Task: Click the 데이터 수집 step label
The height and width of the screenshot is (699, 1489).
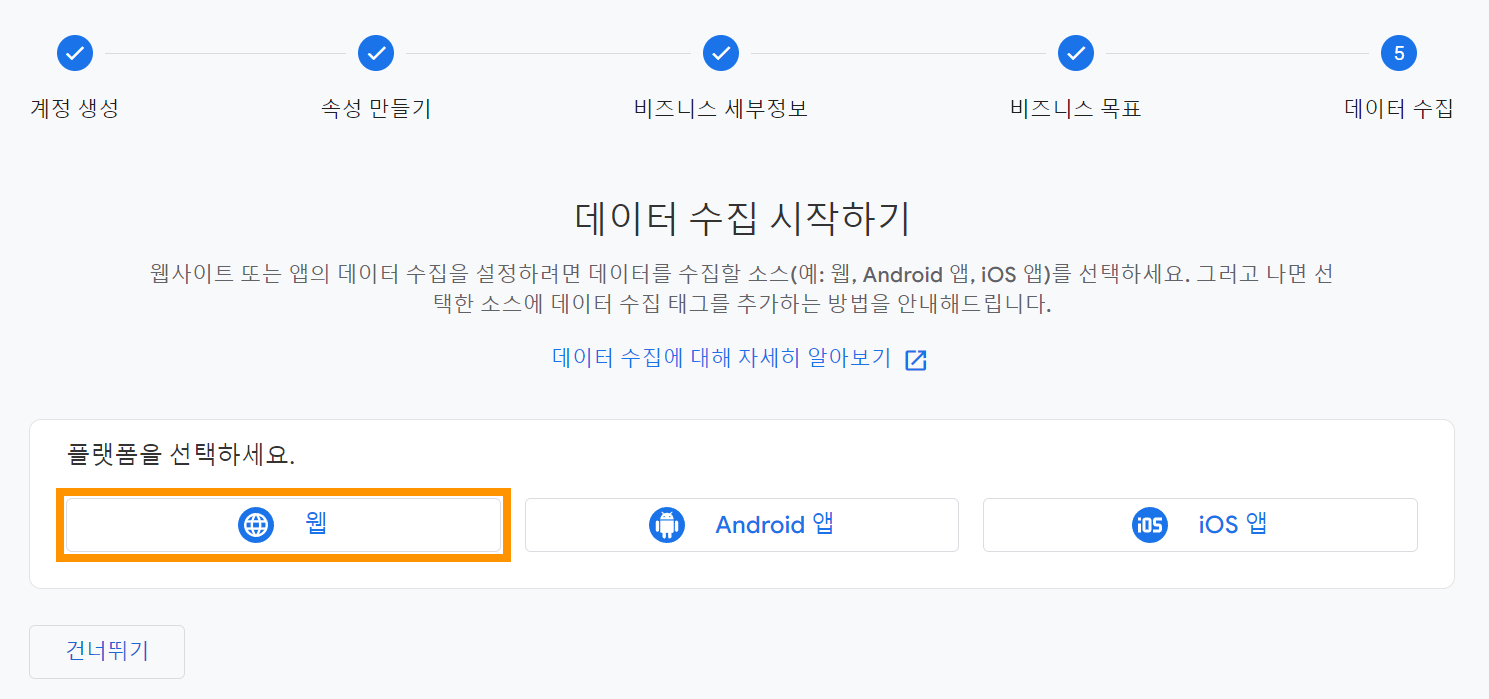Action: pos(1399,108)
